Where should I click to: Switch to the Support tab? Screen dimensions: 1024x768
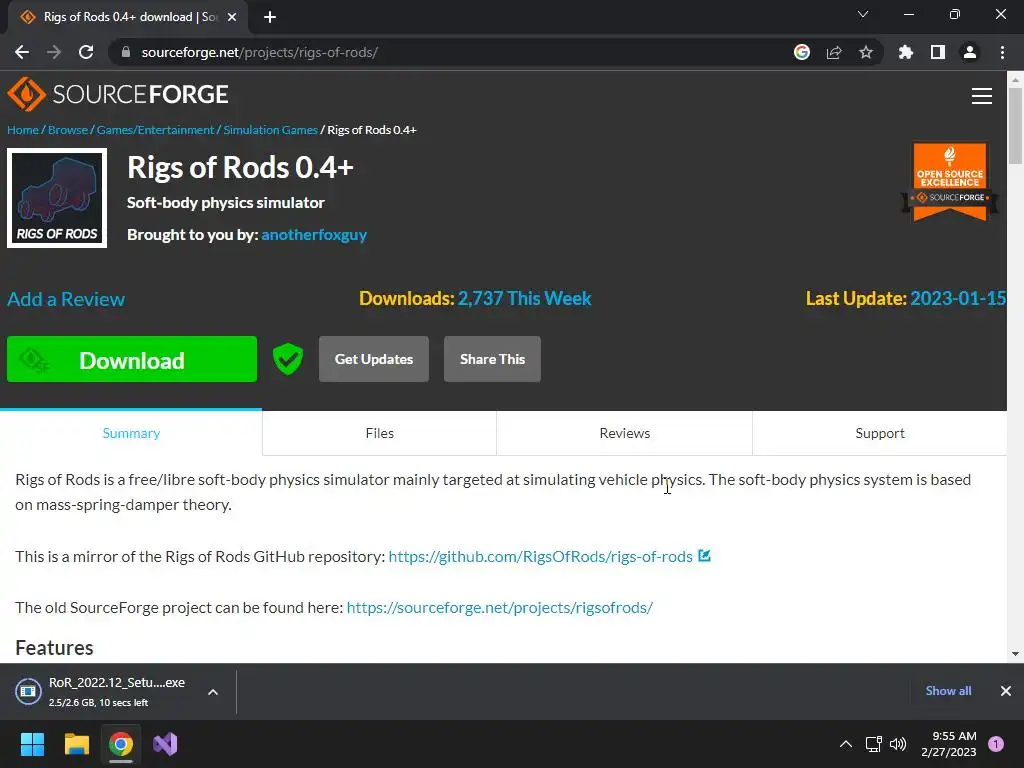pyautogui.click(x=880, y=433)
